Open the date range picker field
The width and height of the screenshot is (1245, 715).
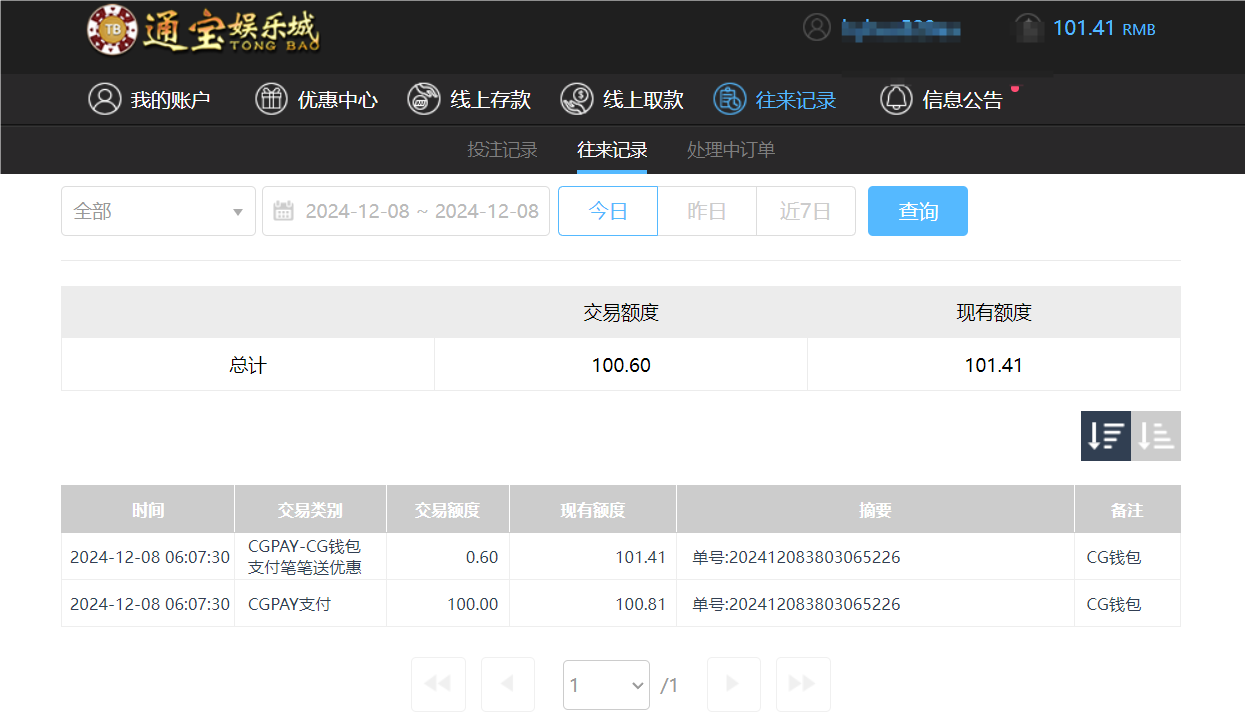click(x=405, y=211)
